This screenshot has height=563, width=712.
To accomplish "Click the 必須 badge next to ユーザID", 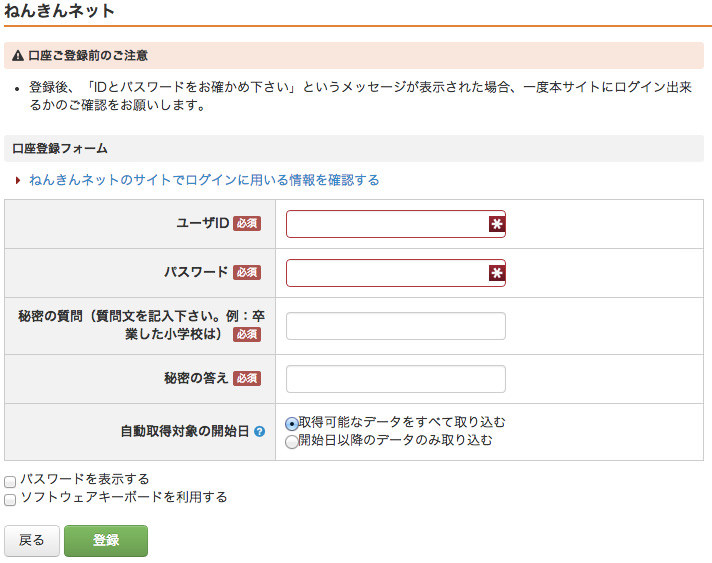I will click(247, 224).
